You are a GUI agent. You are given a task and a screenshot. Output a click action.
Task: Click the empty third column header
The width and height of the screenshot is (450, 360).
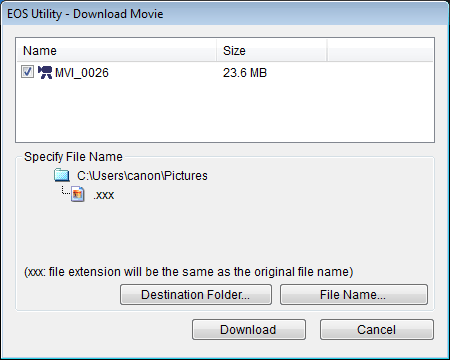[x=380, y=51]
